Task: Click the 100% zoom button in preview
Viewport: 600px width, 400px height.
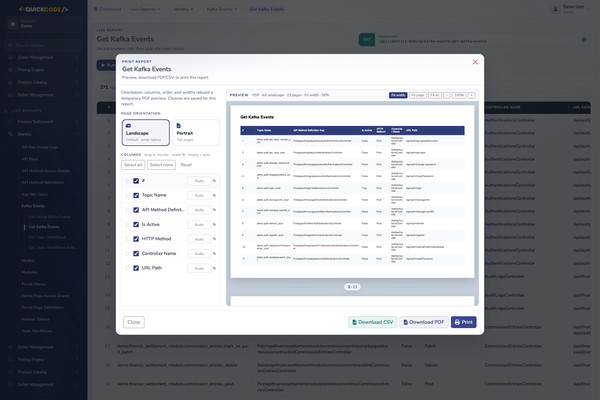Action: click(459, 95)
